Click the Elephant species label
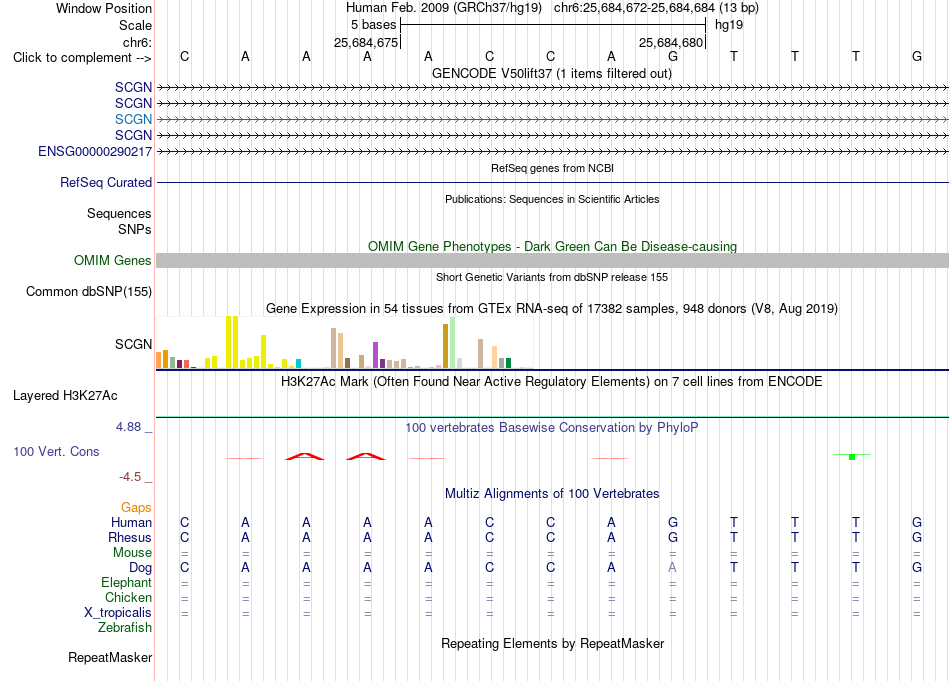Viewport: 950px width, 681px height. click(x=127, y=582)
